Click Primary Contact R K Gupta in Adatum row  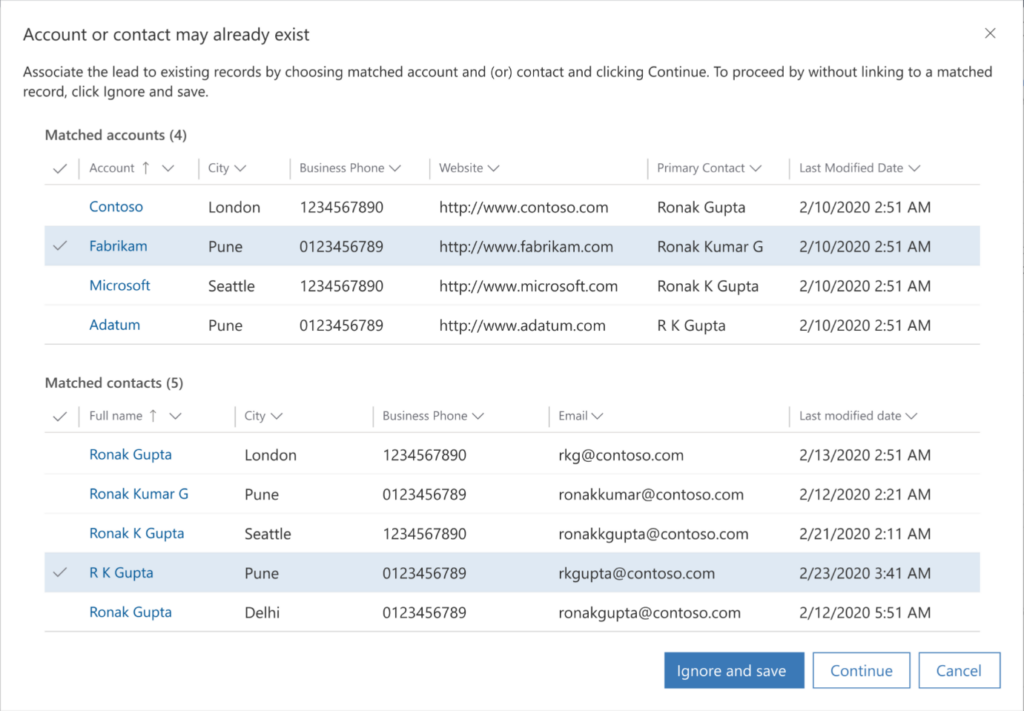click(x=691, y=325)
